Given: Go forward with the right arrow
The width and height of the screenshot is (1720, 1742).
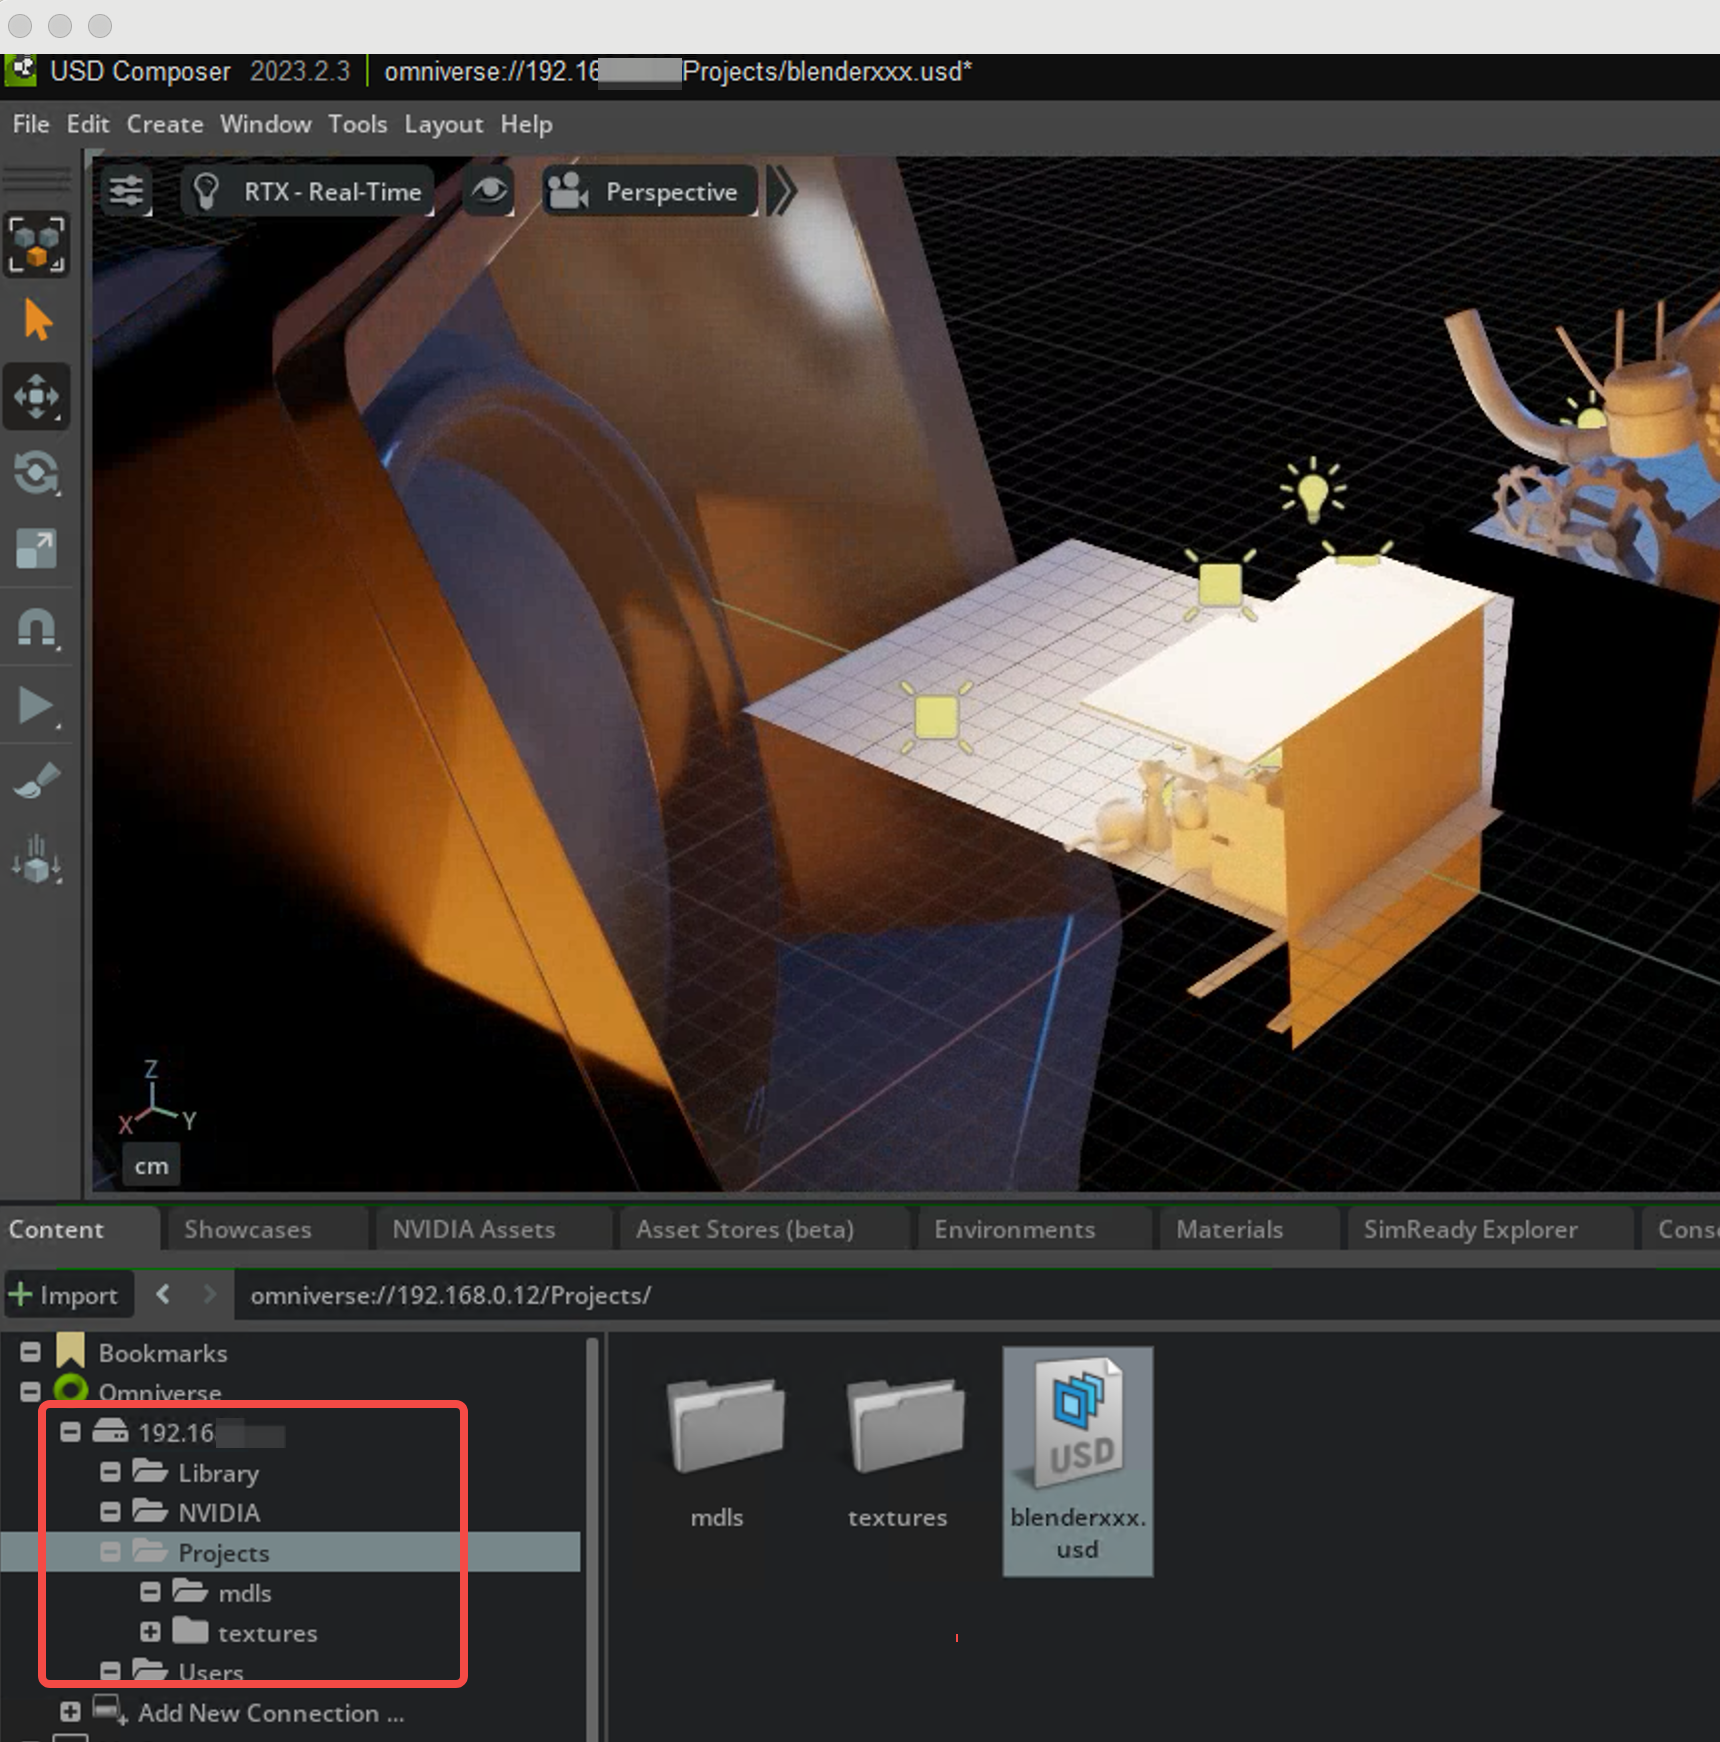Looking at the screenshot, I should [x=209, y=1294].
